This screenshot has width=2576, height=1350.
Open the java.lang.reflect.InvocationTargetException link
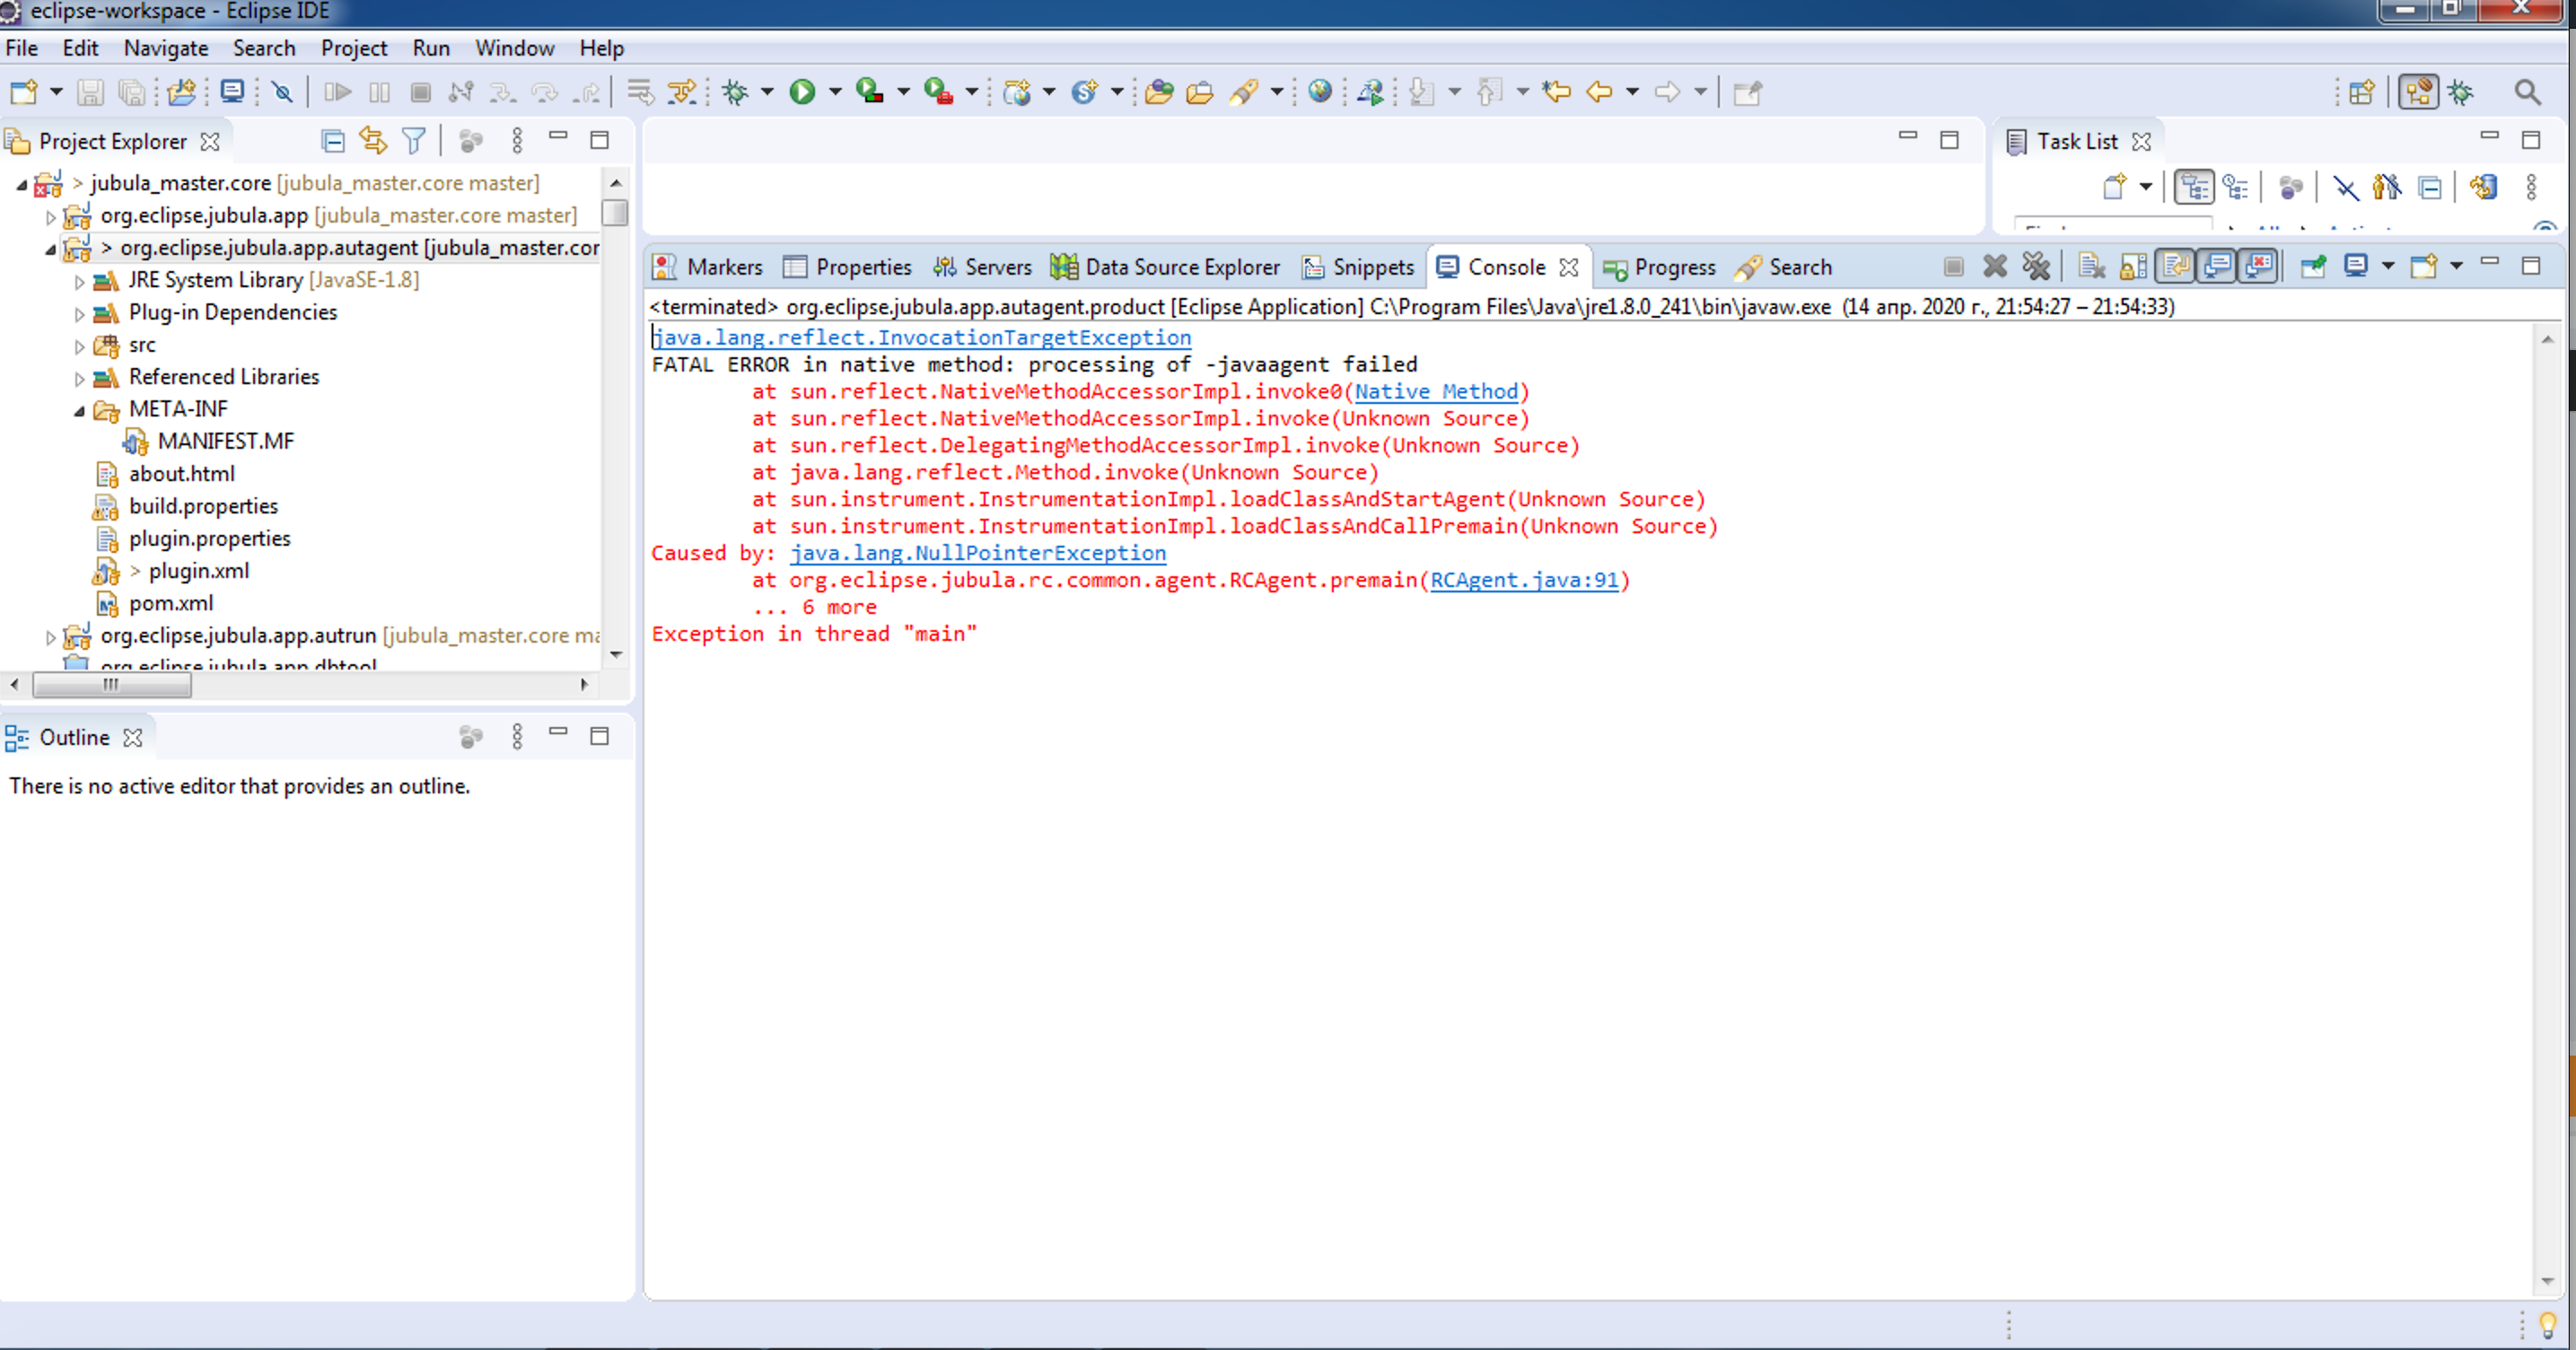(x=922, y=338)
